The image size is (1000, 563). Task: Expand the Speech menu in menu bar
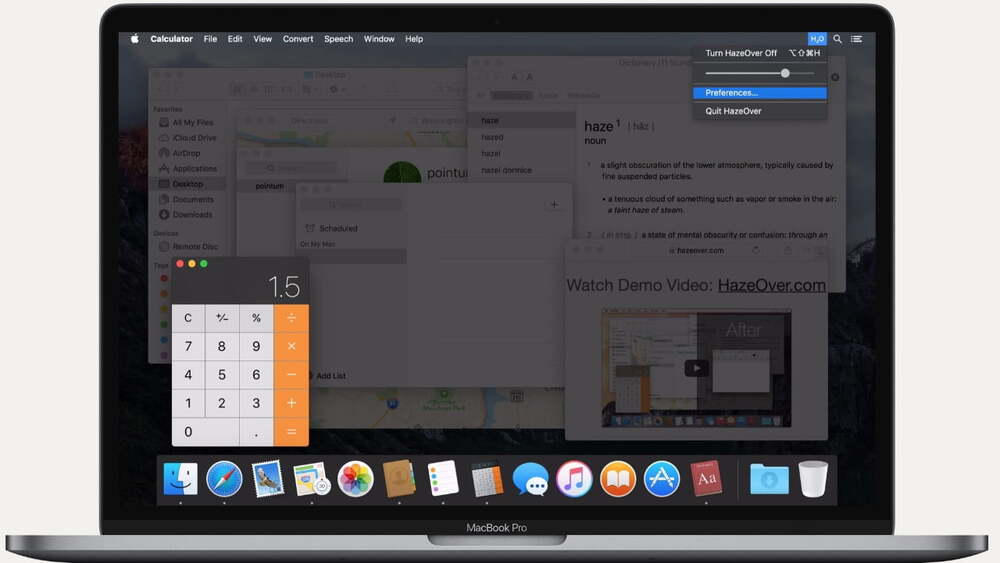pyautogui.click(x=338, y=39)
